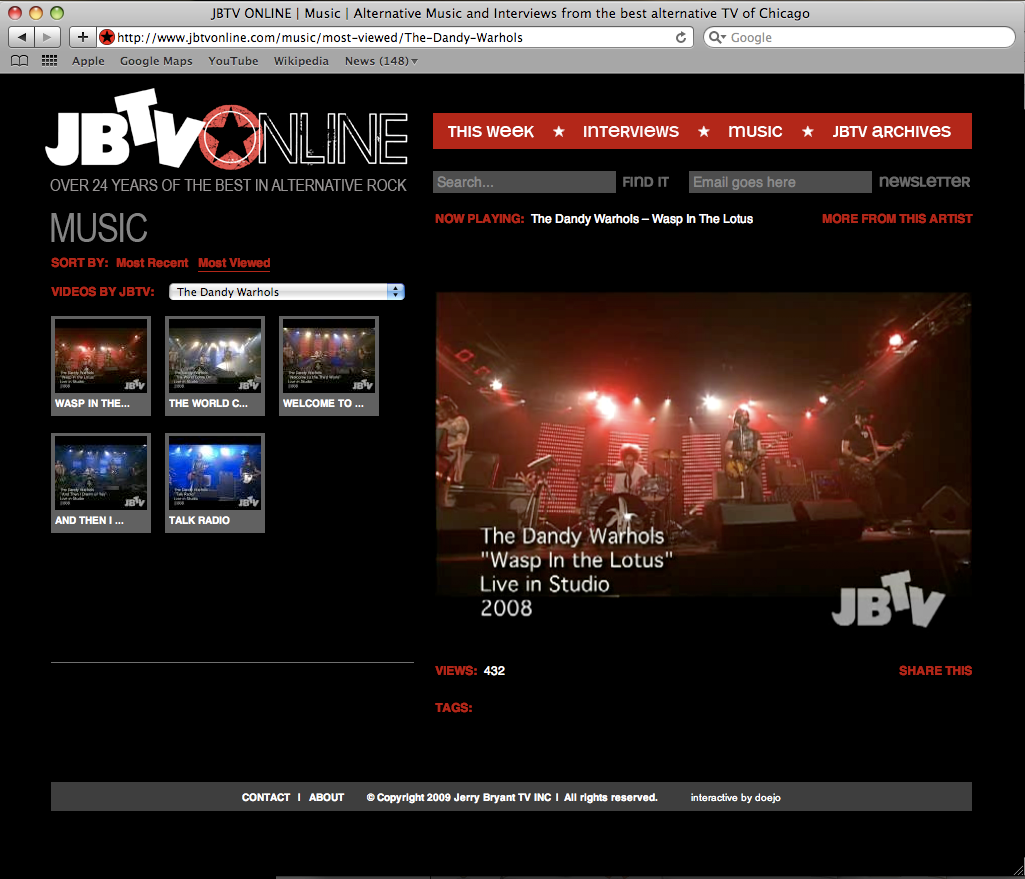
Task: Click More From This Artist link
Action: 897,219
